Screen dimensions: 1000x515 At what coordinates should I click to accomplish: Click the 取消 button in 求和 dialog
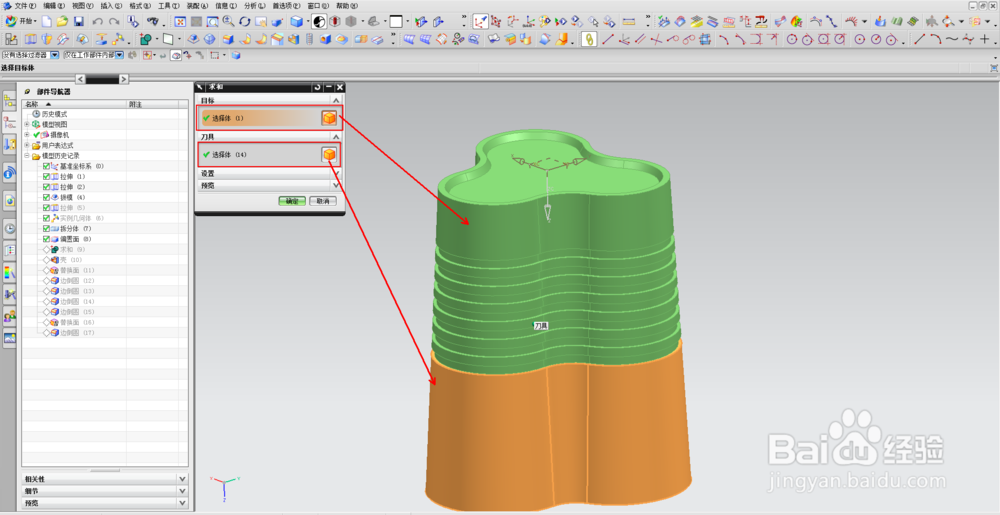point(323,201)
